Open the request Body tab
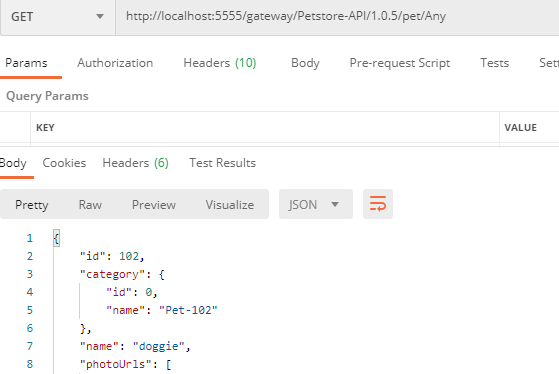Image resolution: width=559 pixels, height=374 pixels. pos(305,63)
